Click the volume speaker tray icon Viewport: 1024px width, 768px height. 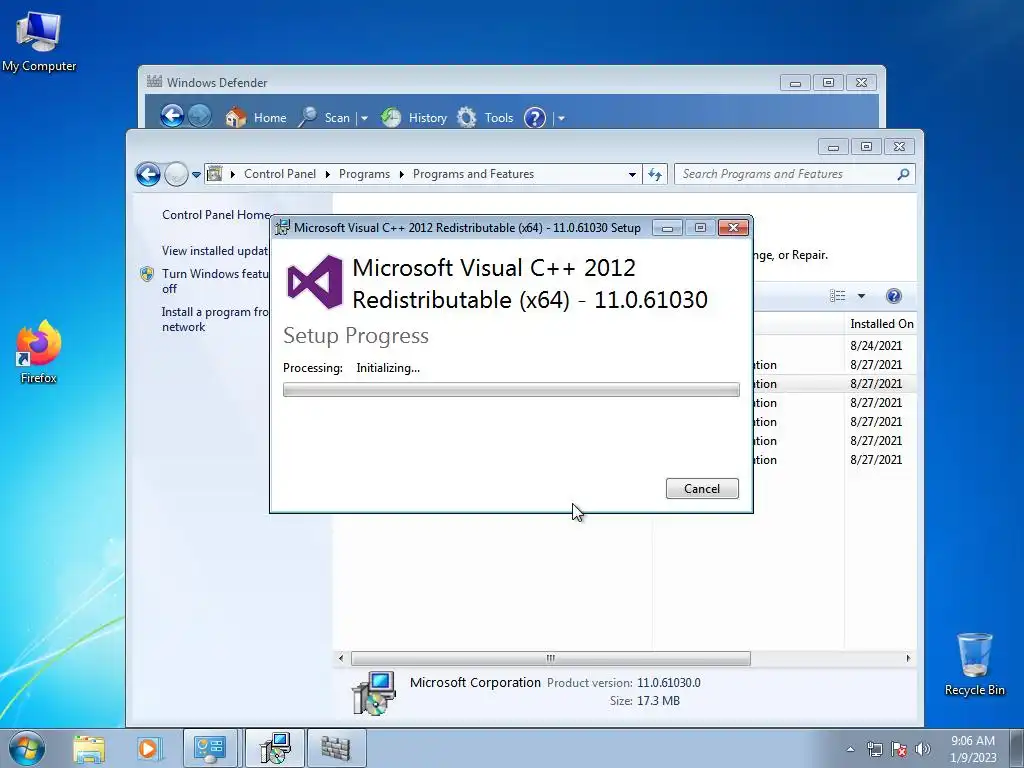coord(923,749)
